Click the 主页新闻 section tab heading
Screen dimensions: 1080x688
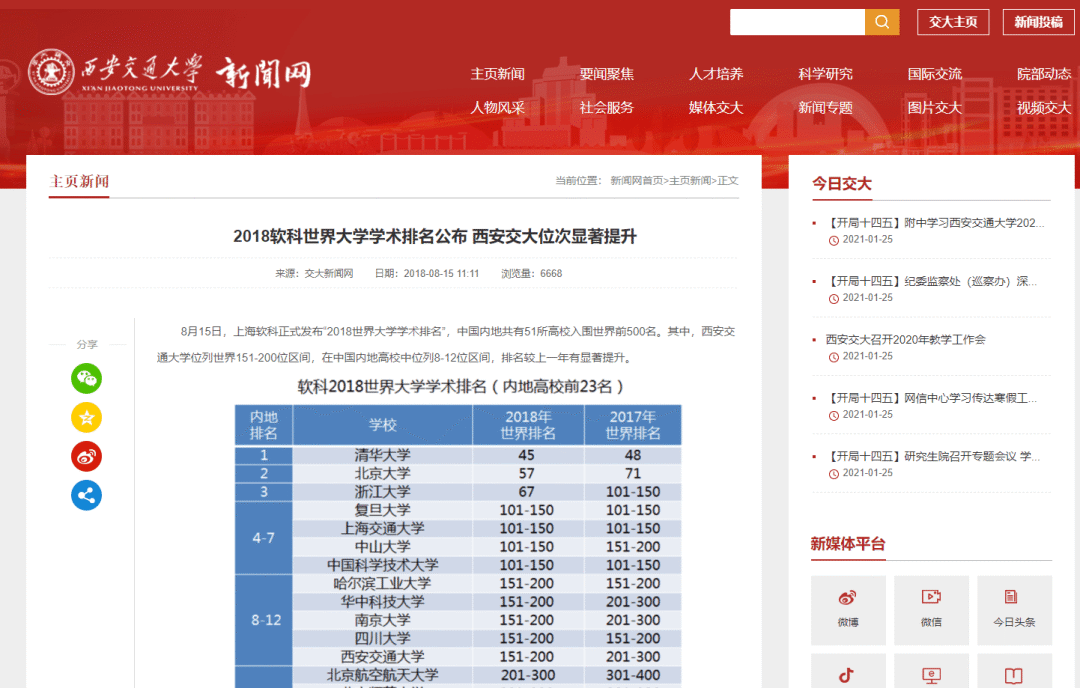(79, 181)
